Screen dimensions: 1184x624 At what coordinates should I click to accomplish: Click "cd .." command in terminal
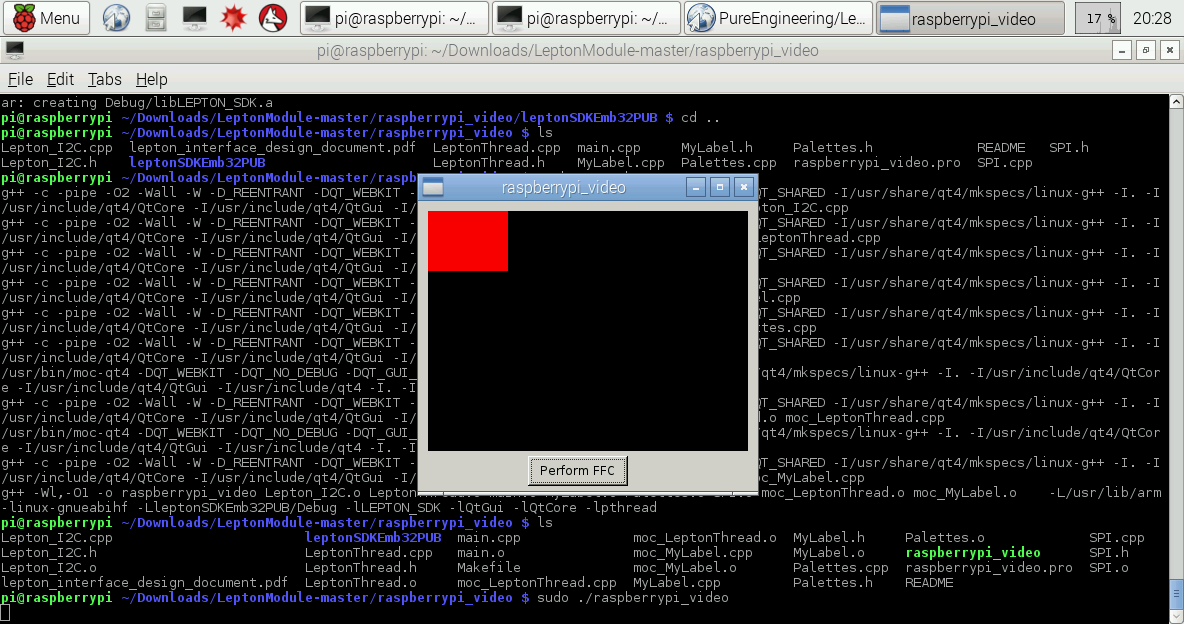coord(700,117)
